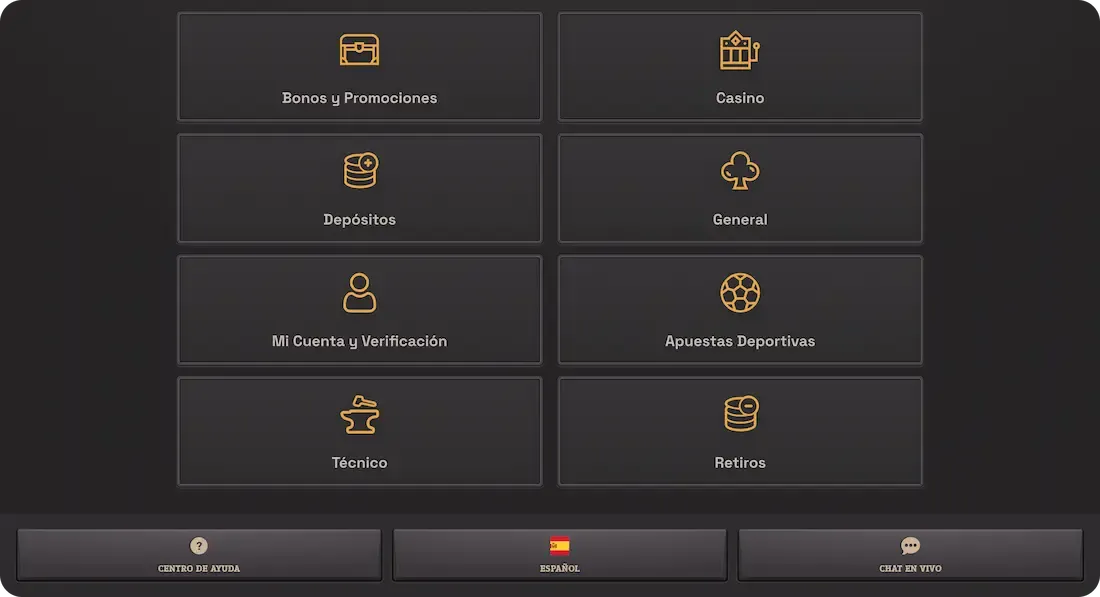This screenshot has width=1100, height=597.
Task: Click the chat bubble icon for live chat
Action: 910,545
